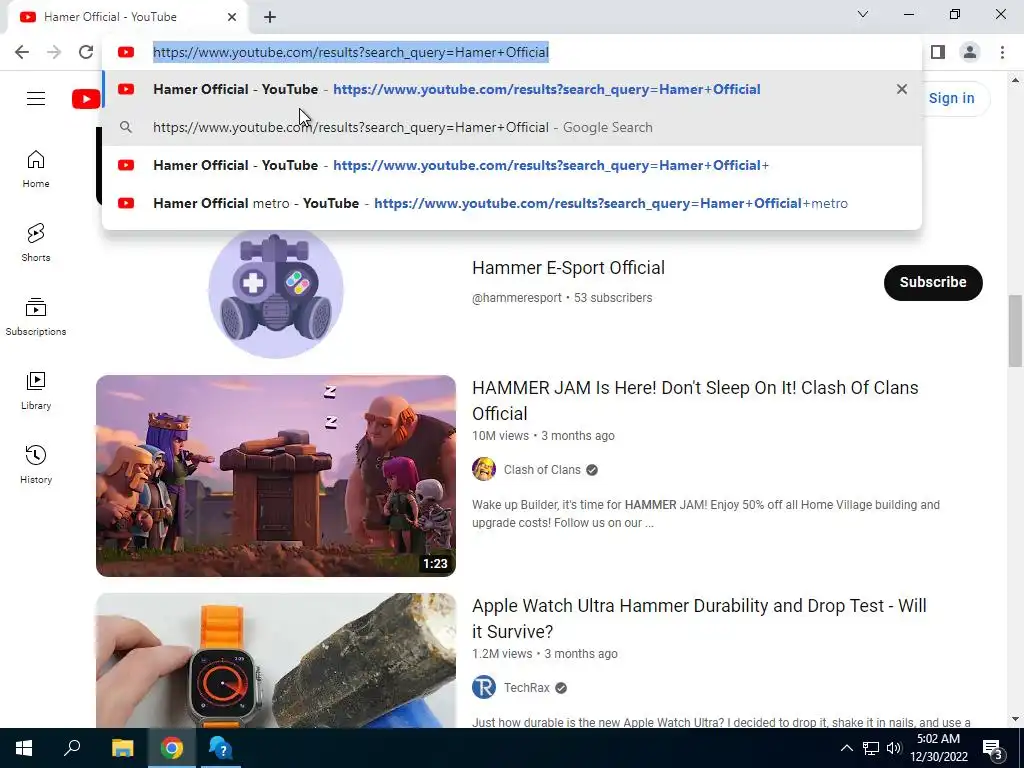Open the Chrome profile avatar
The width and height of the screenshot is (1024, 768).
click(970, 52)
